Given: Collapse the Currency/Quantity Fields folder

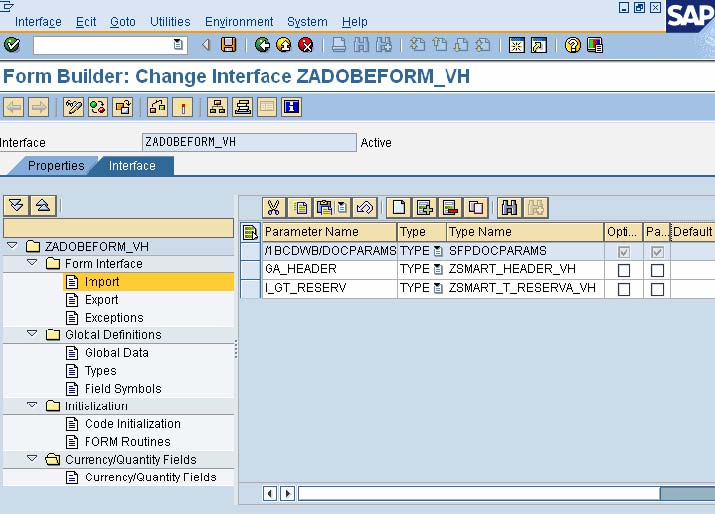Looking at the screenshot, I should 32,458.
